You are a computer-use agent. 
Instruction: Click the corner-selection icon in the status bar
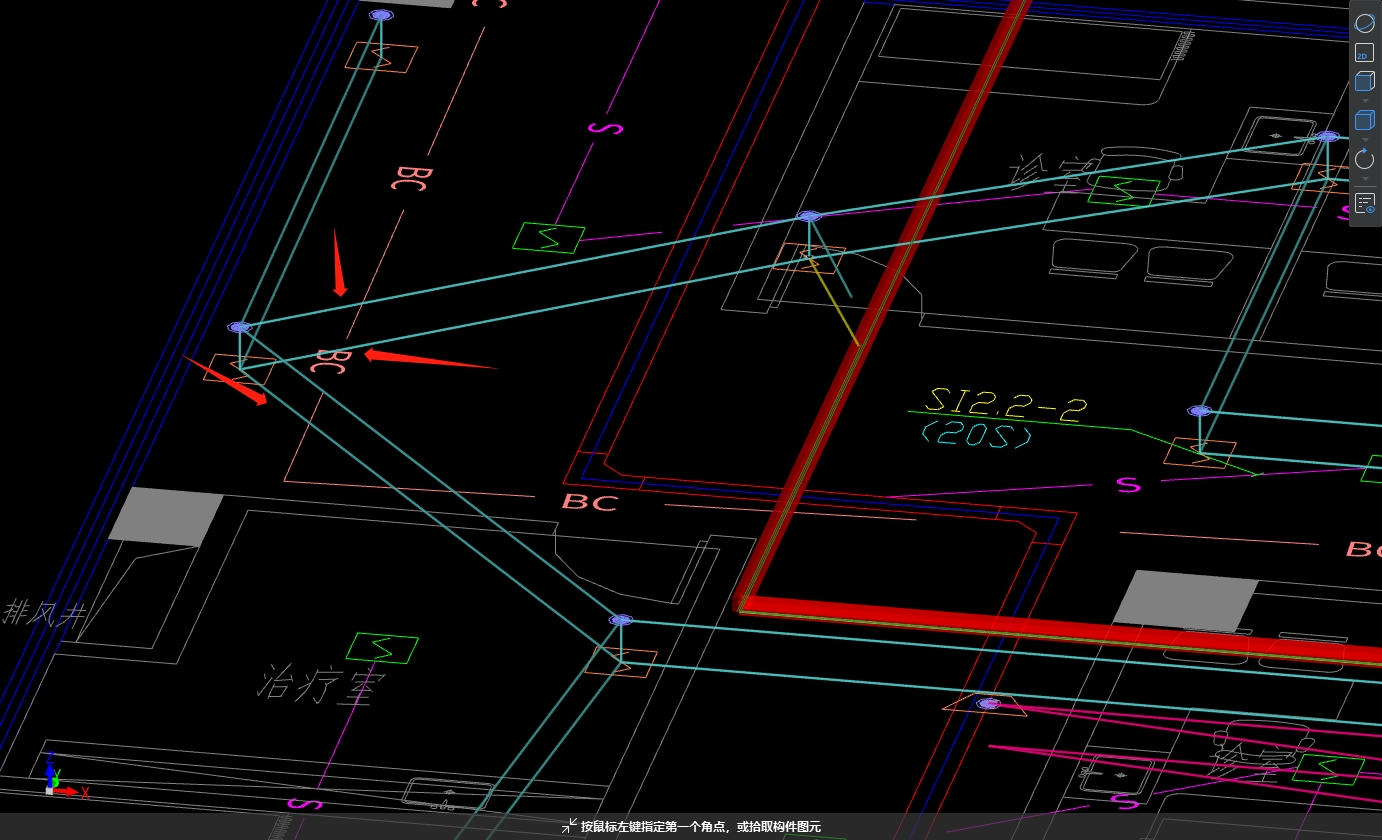(569, 826)
